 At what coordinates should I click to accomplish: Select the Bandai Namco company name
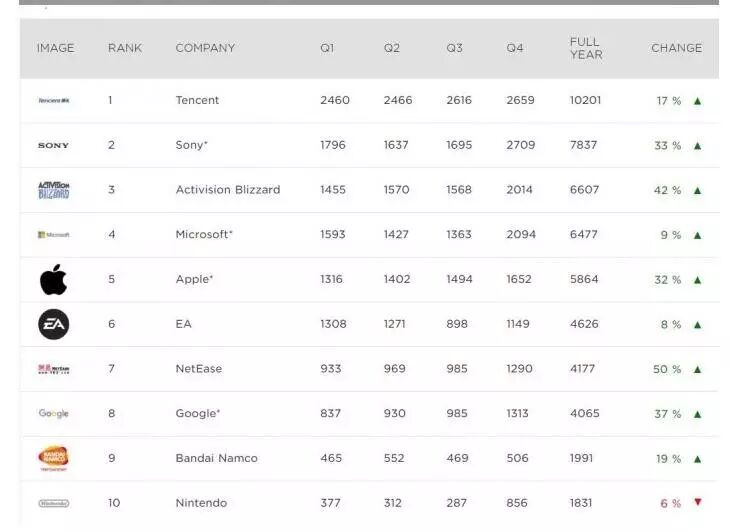216,458
